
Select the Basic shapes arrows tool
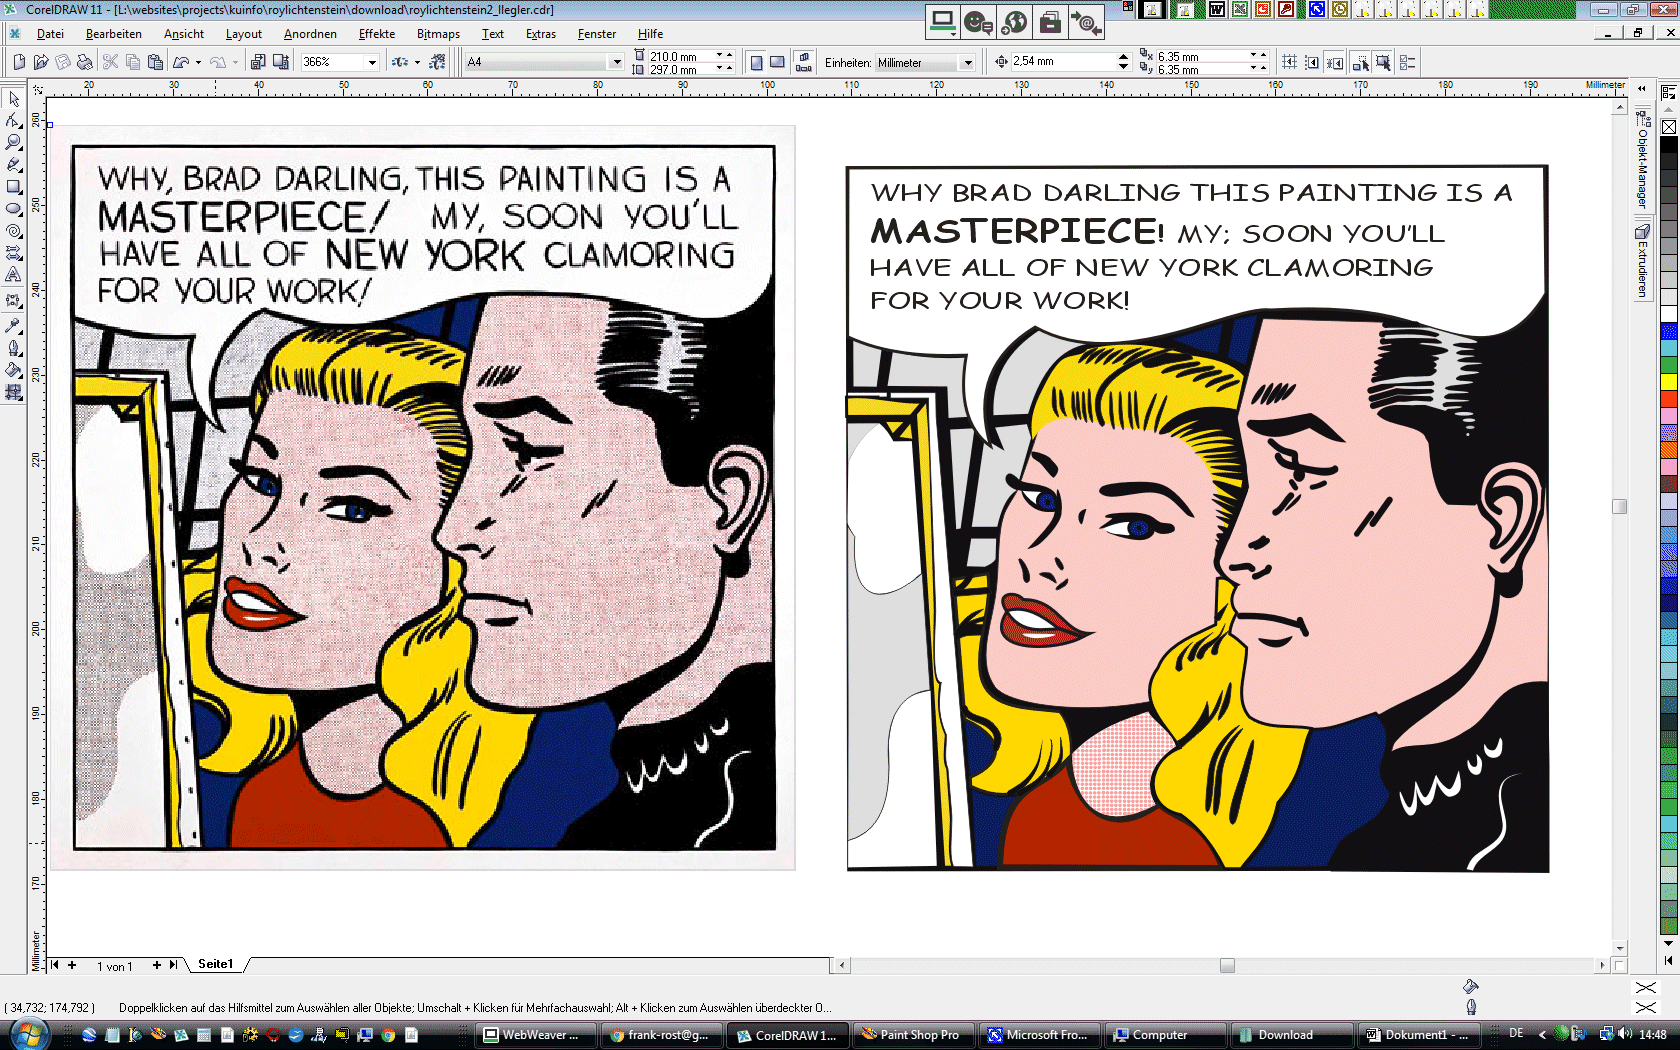pos(14,253)
